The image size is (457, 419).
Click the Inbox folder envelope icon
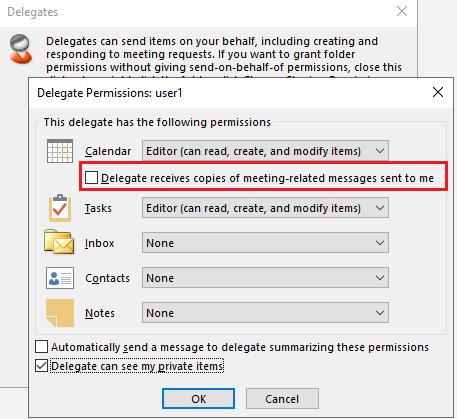coord(59,242)
